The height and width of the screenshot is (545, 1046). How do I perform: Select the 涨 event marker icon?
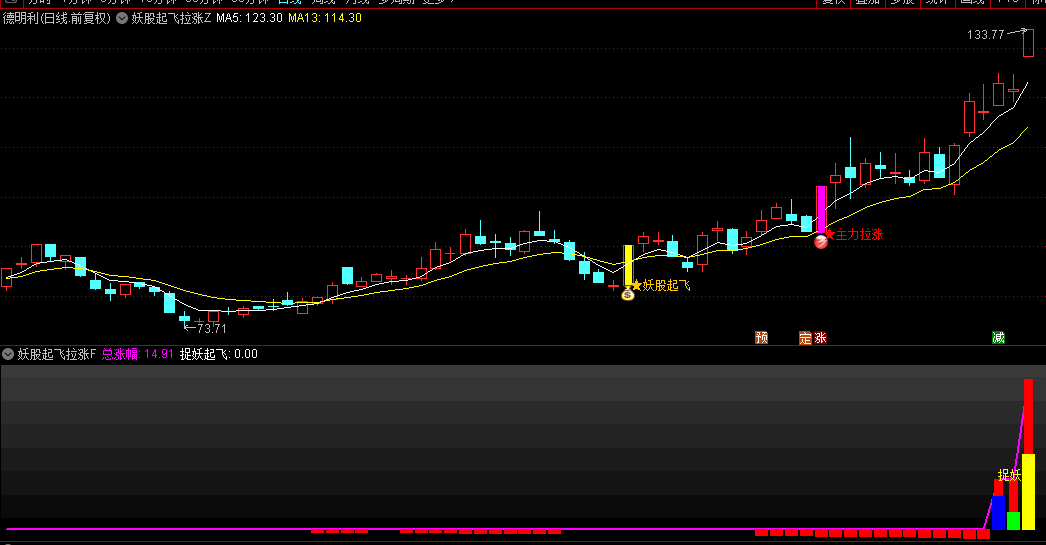point(820,338)
